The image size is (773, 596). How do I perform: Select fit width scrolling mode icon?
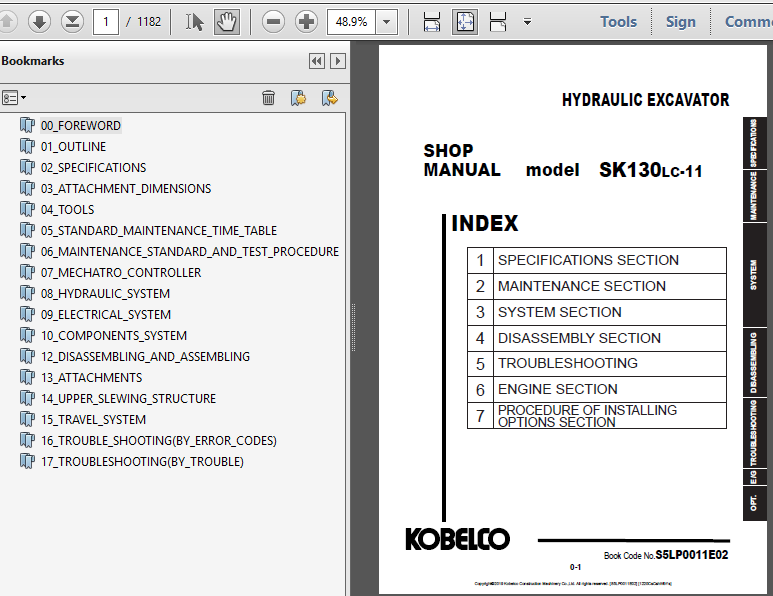tap(432, 22)
